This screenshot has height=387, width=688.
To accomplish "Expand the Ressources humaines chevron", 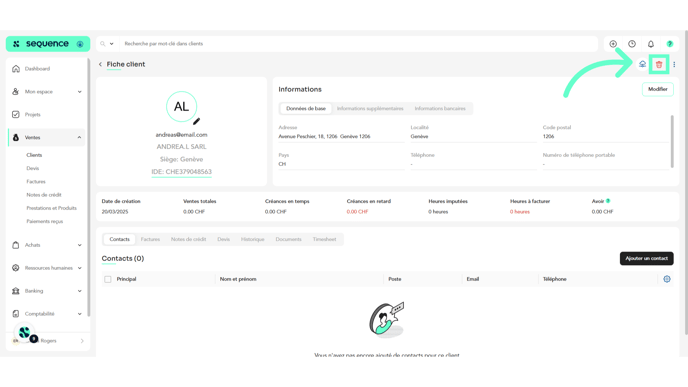I will (x=79, y=268).
